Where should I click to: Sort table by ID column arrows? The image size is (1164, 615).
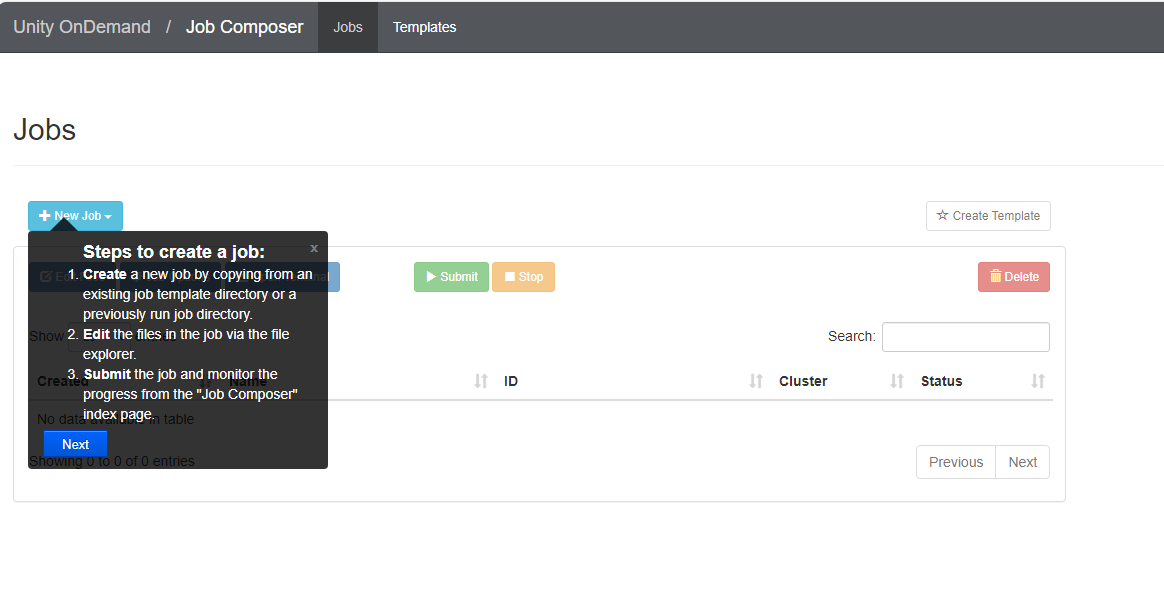[756, 381]
